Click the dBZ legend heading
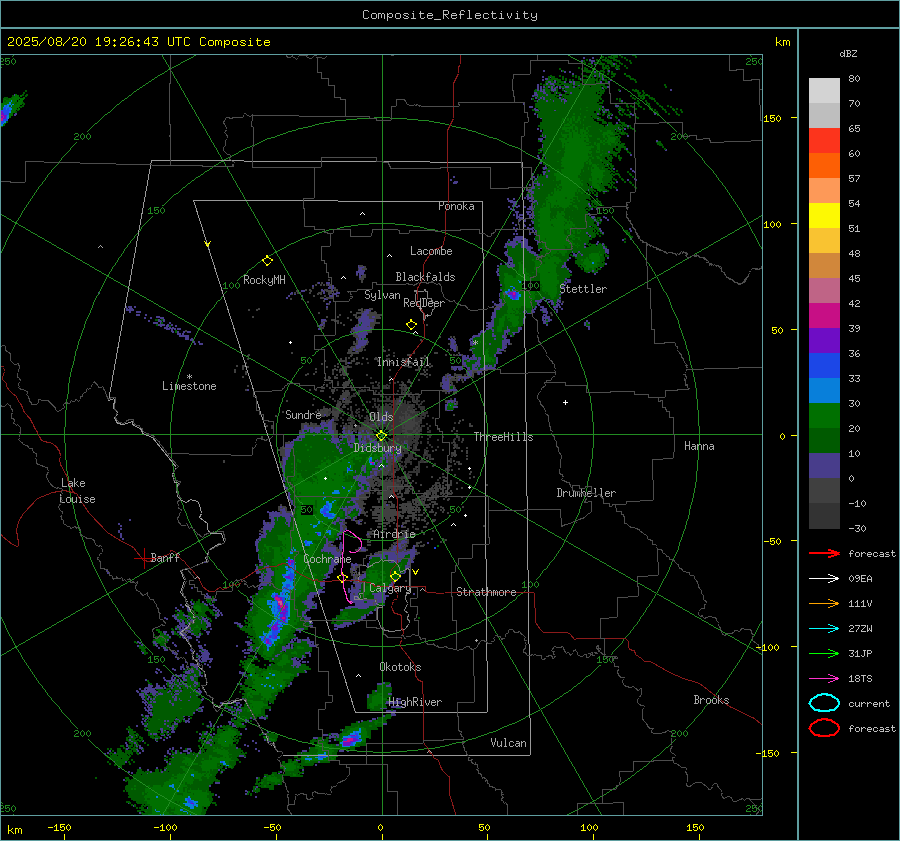 [848, 53]
